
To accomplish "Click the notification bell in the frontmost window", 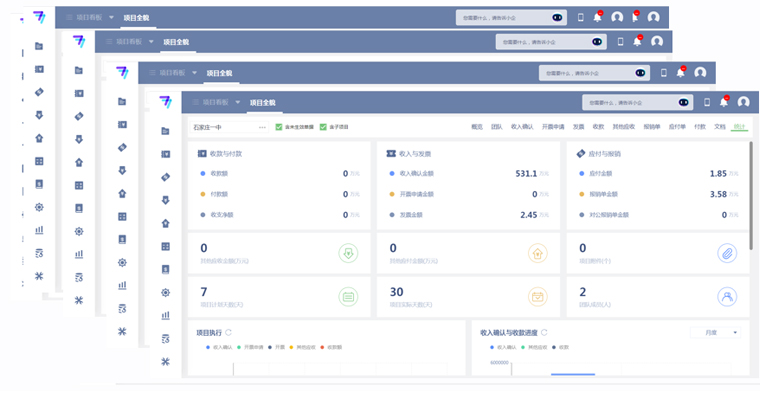I will tap(724, 102).
